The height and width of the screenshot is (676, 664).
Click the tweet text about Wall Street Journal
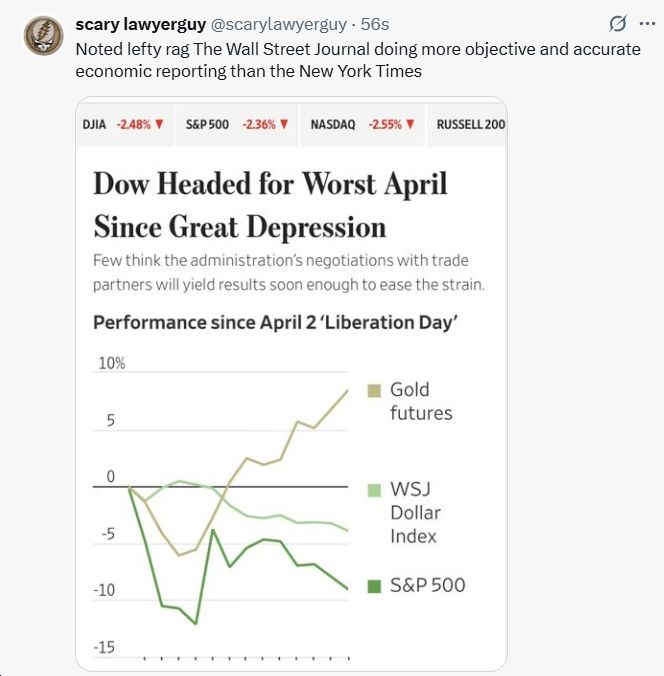tap(358, 60)
